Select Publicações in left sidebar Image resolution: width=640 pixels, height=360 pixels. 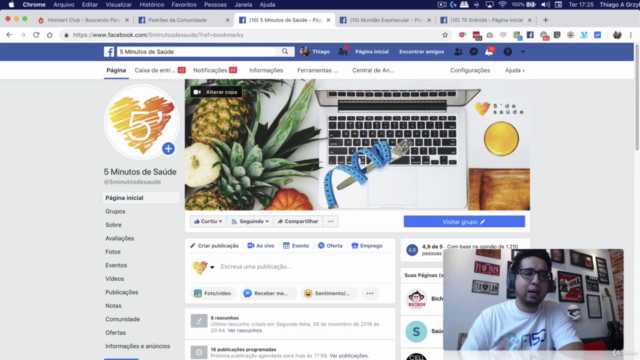(122, 292)
